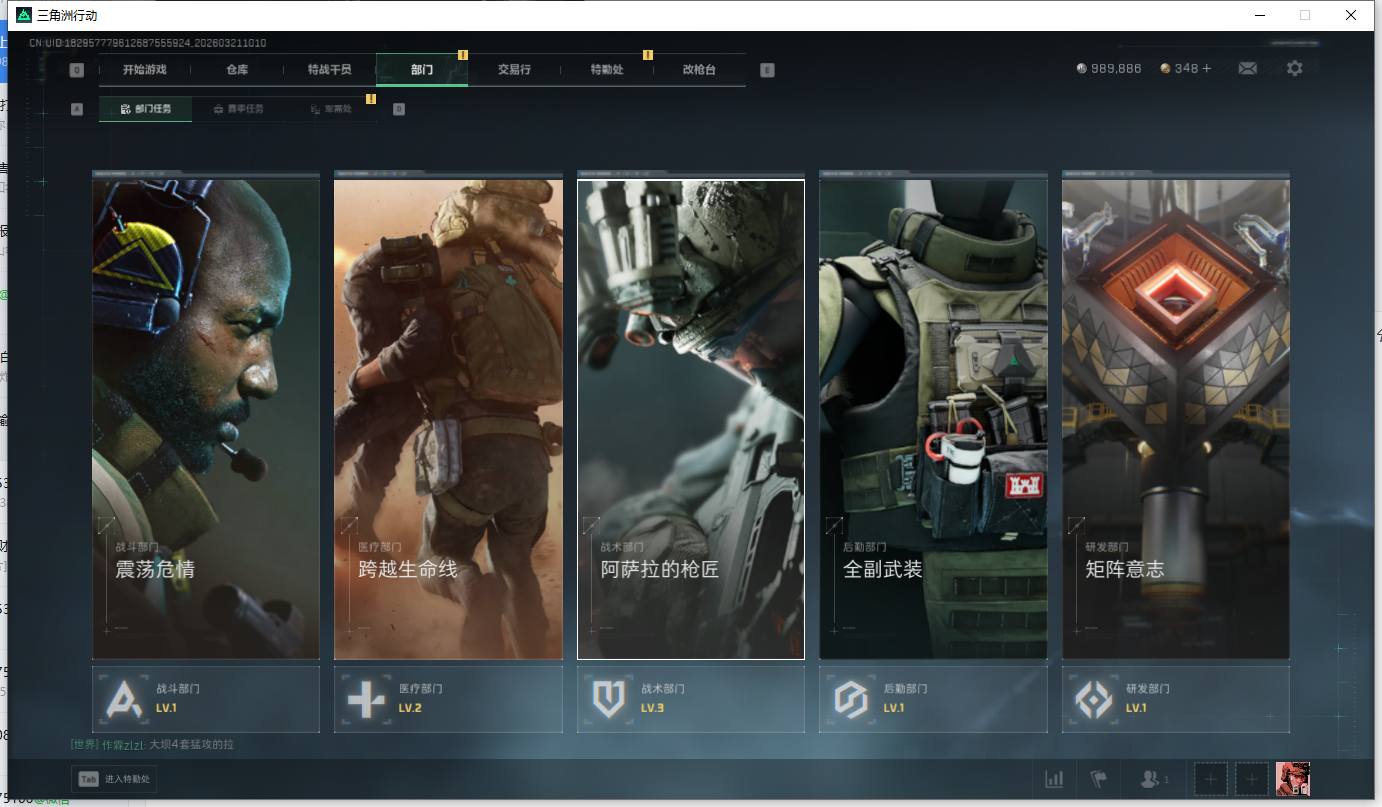
Task: Click the 研发部门 diamond emblem icon
Action: 1093,699
